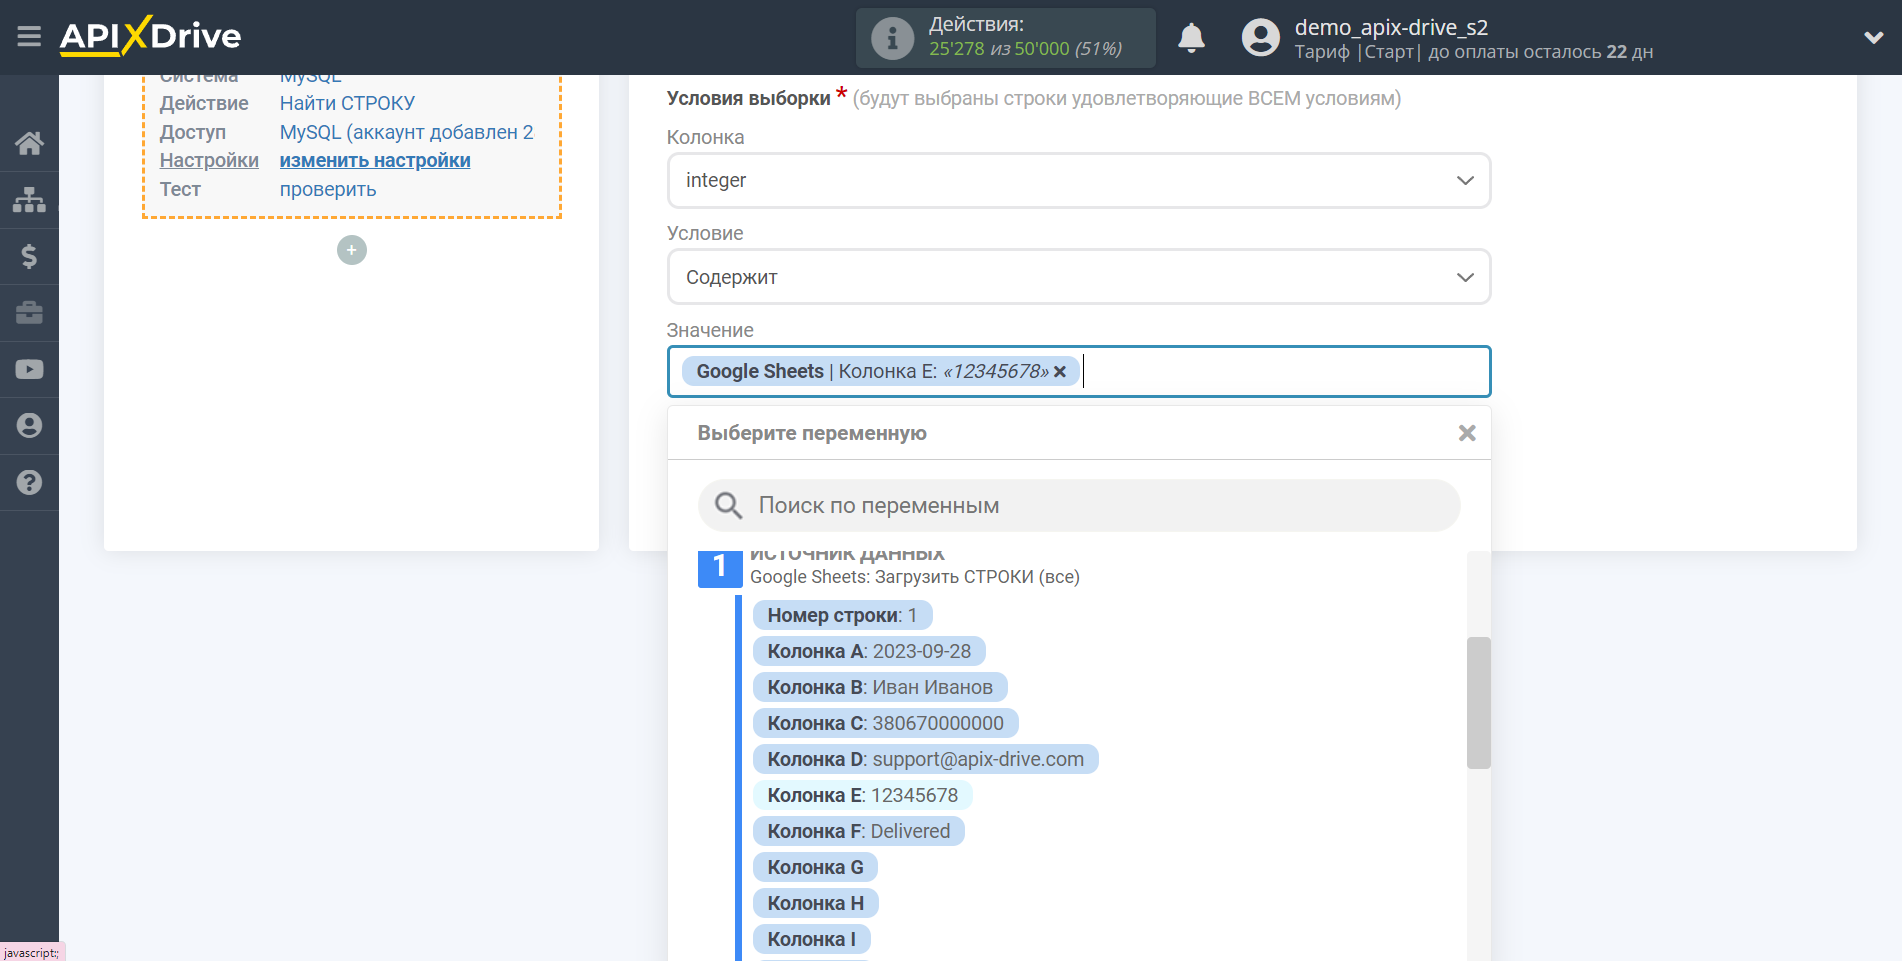The width and height of the screenshot is (1902, 961).
Task: Click the search magnifier icon
Action: (728, 506)
